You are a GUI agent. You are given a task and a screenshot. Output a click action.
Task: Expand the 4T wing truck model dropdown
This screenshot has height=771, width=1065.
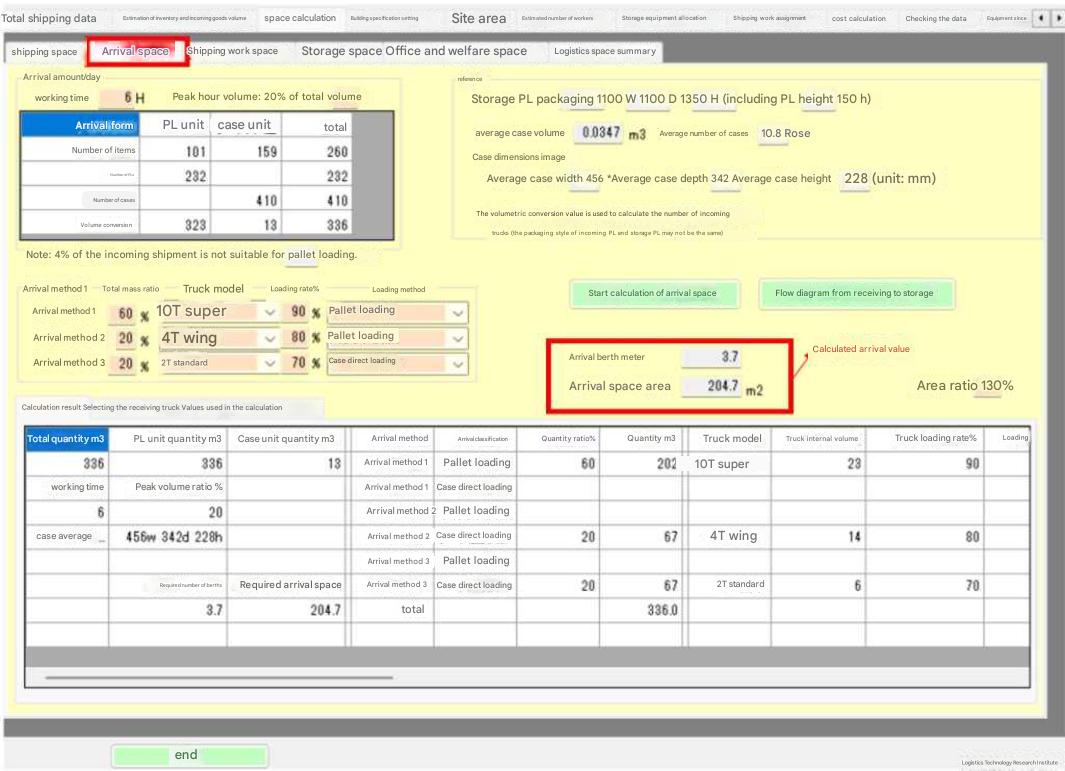(270, 339)
